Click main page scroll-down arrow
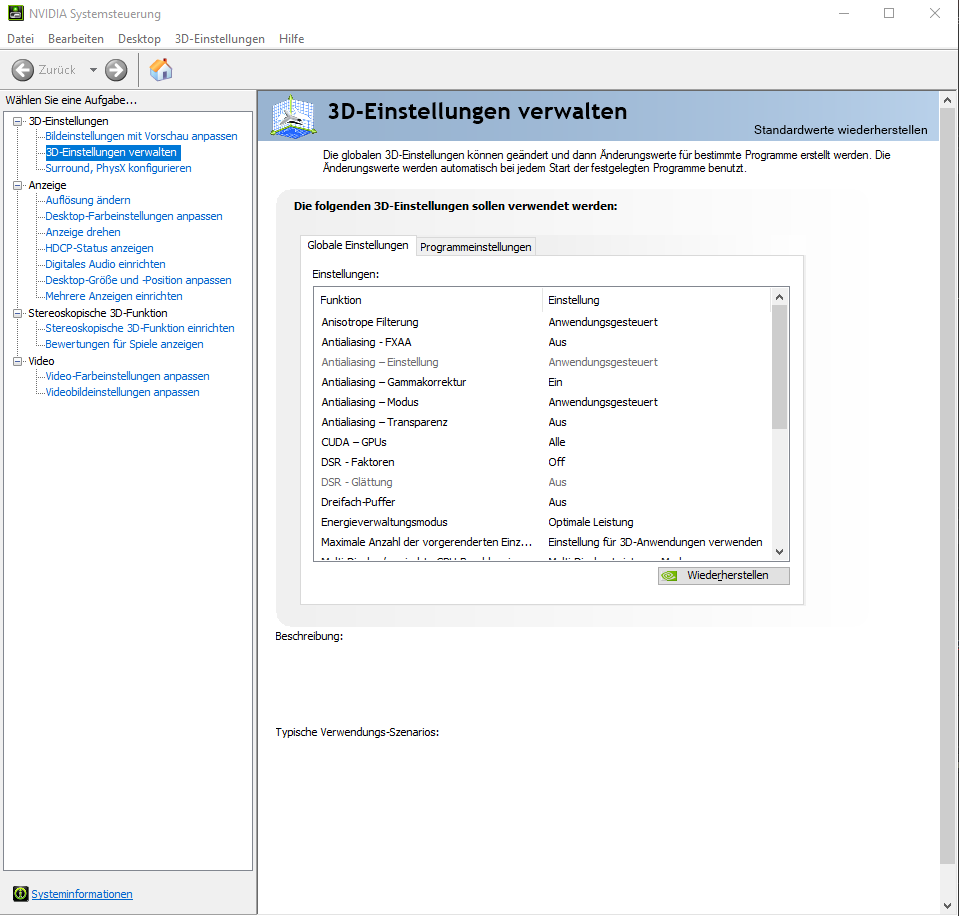959x916 pixels. coord(947,906)
